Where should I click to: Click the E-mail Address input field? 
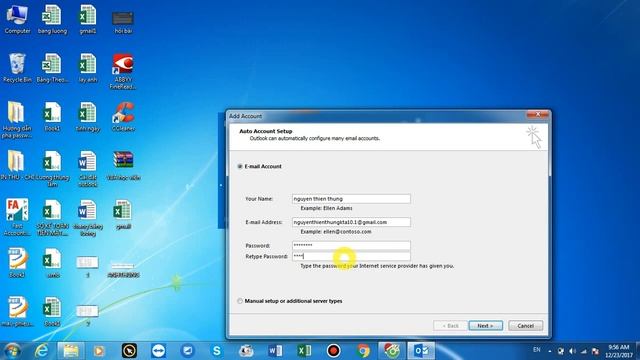coord(351,222)
